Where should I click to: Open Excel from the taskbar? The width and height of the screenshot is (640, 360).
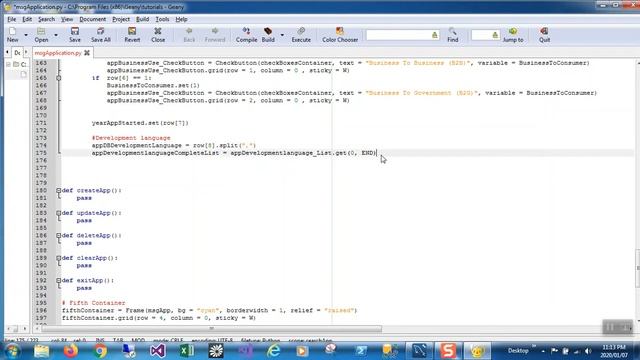coord(187,351)
